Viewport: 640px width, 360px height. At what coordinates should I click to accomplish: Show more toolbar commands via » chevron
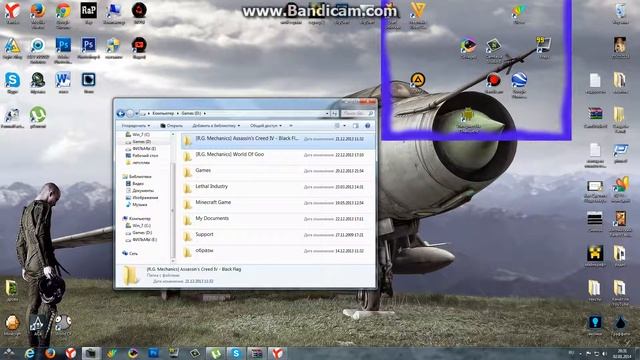coord(291,126)
